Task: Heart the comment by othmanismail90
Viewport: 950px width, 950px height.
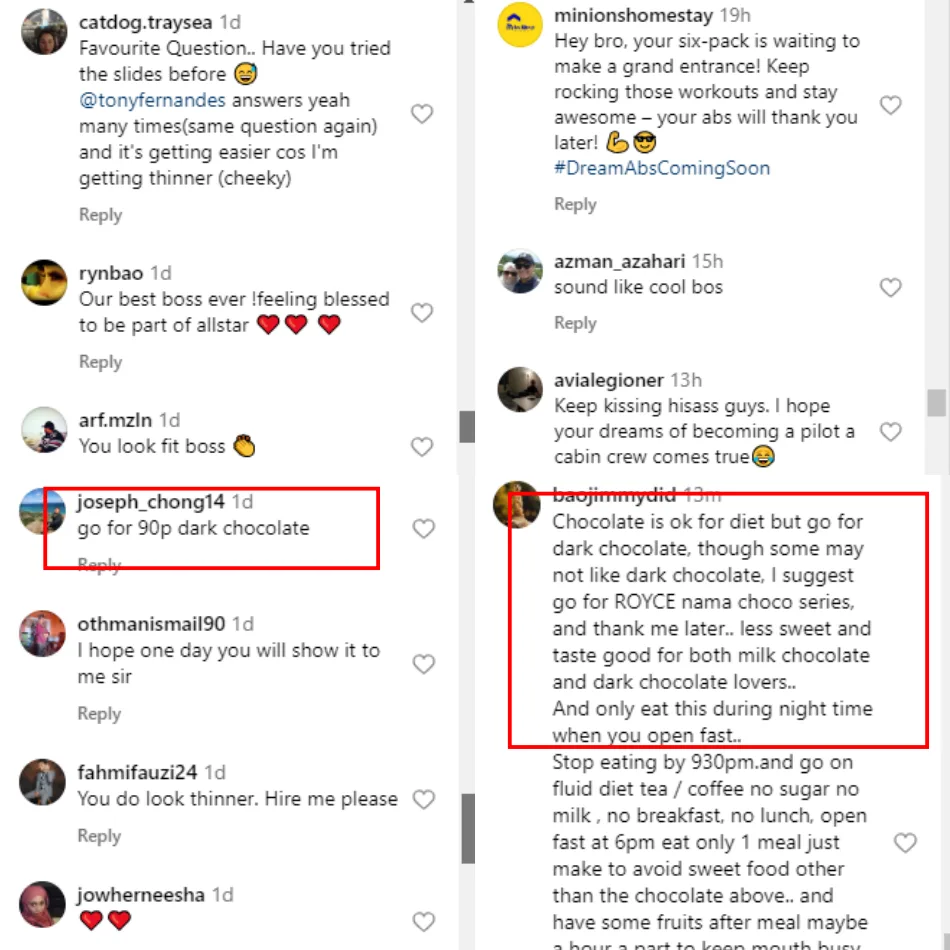Action: 424,664
